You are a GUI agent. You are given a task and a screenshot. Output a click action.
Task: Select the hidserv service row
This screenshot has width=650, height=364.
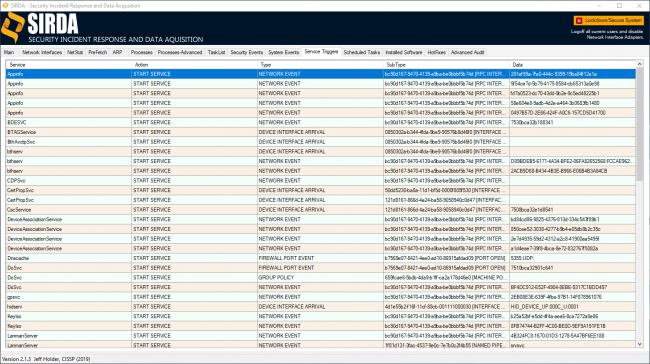[x=320, y=307]
